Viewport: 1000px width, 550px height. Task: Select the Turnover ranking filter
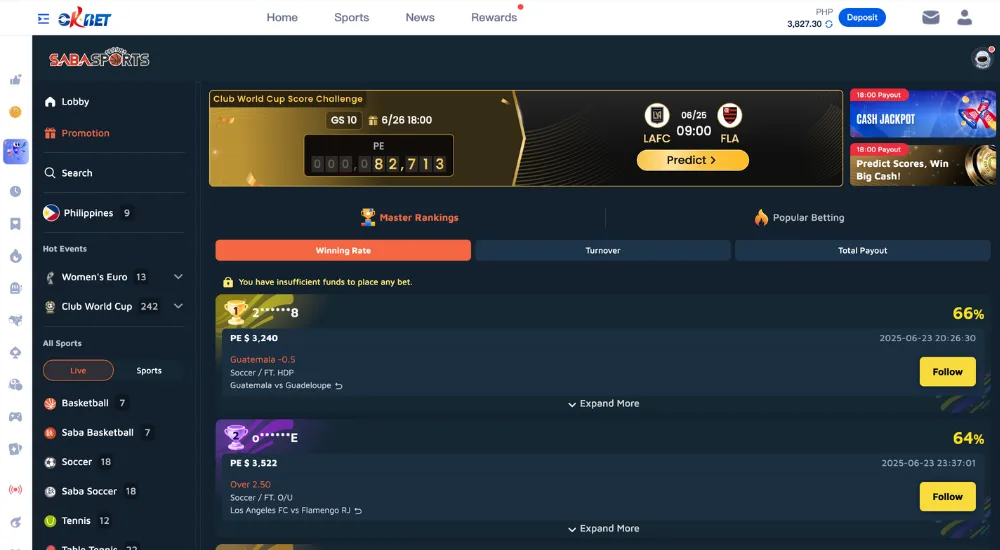[603, 251]
